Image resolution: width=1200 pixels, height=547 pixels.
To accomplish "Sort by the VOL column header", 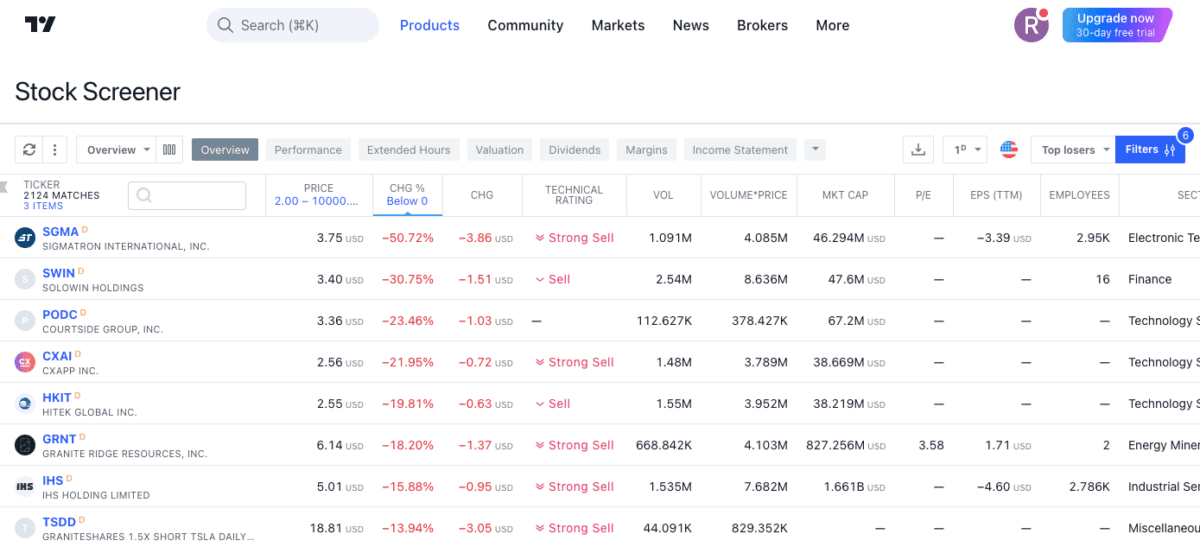I will [663, 195].
